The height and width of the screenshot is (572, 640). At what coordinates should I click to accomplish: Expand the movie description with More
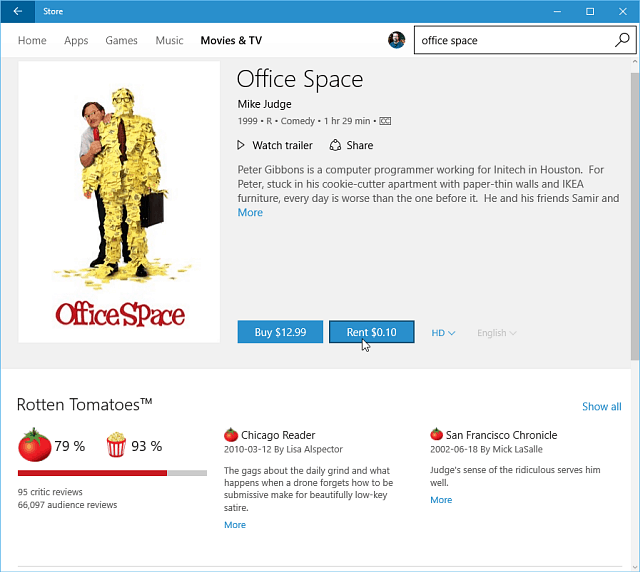[250, 212]
